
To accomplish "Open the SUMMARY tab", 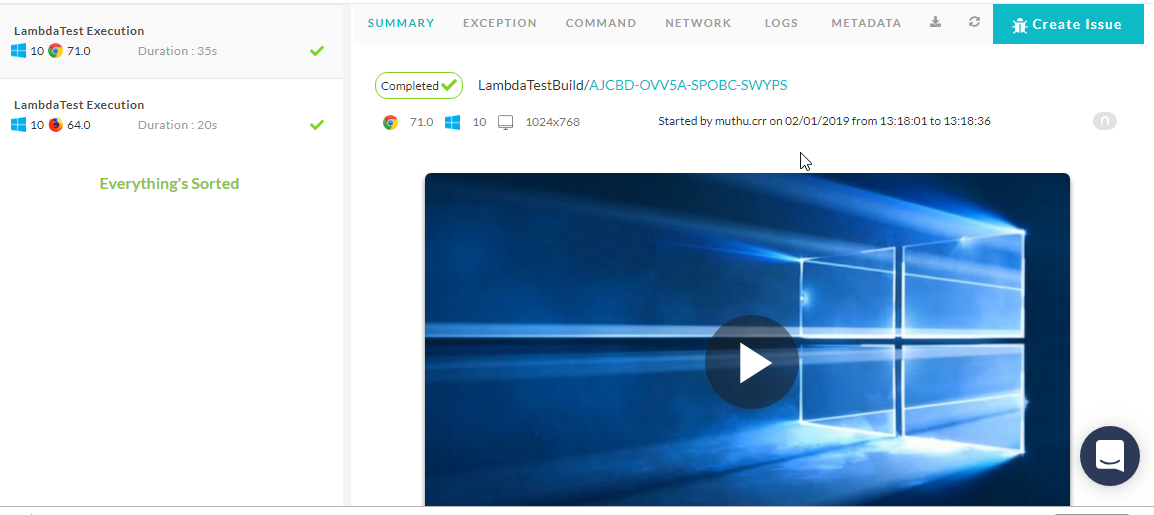I will click(401, 23).
